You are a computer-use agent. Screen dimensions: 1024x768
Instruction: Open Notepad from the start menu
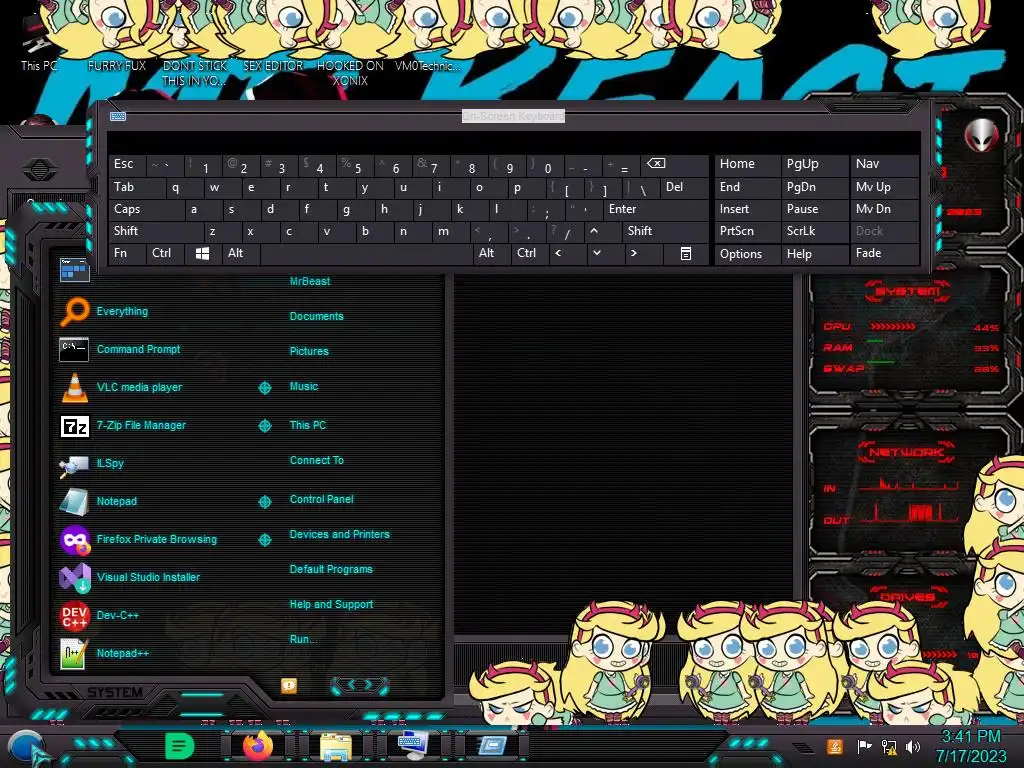[x=99, y=502]
